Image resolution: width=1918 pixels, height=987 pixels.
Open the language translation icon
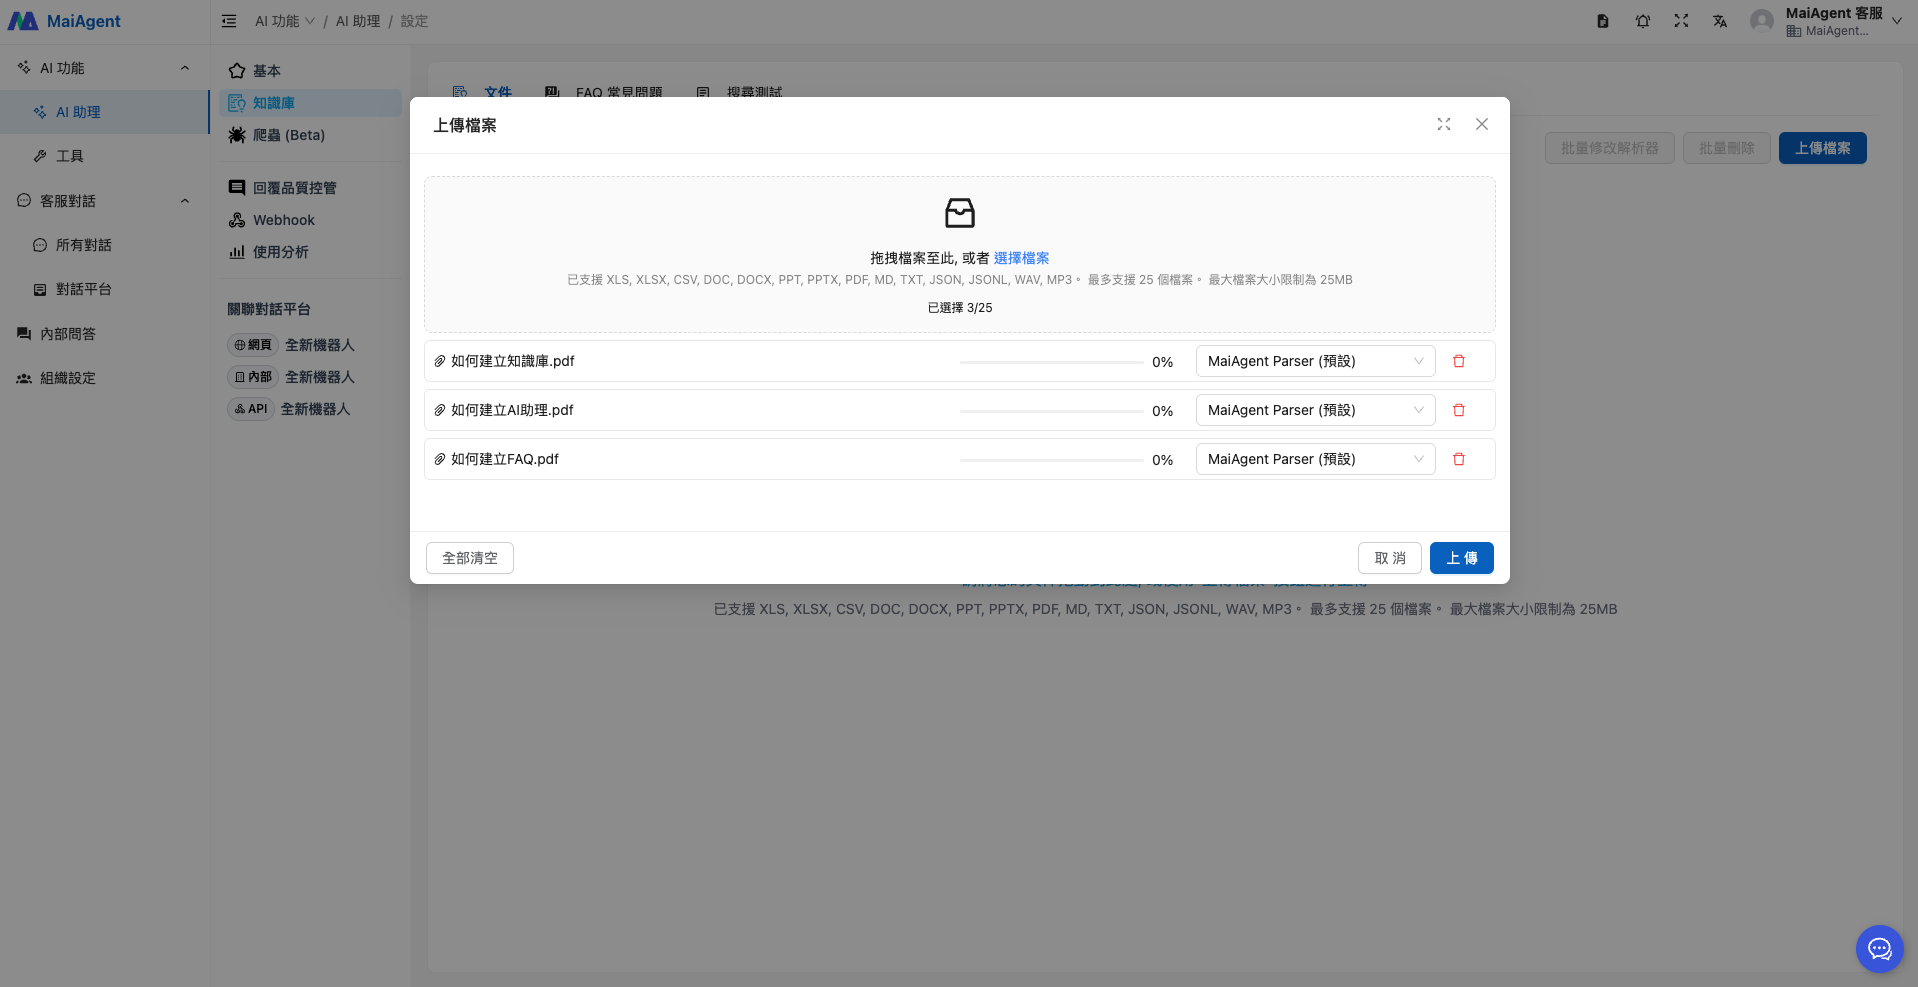pos(1719,21)
